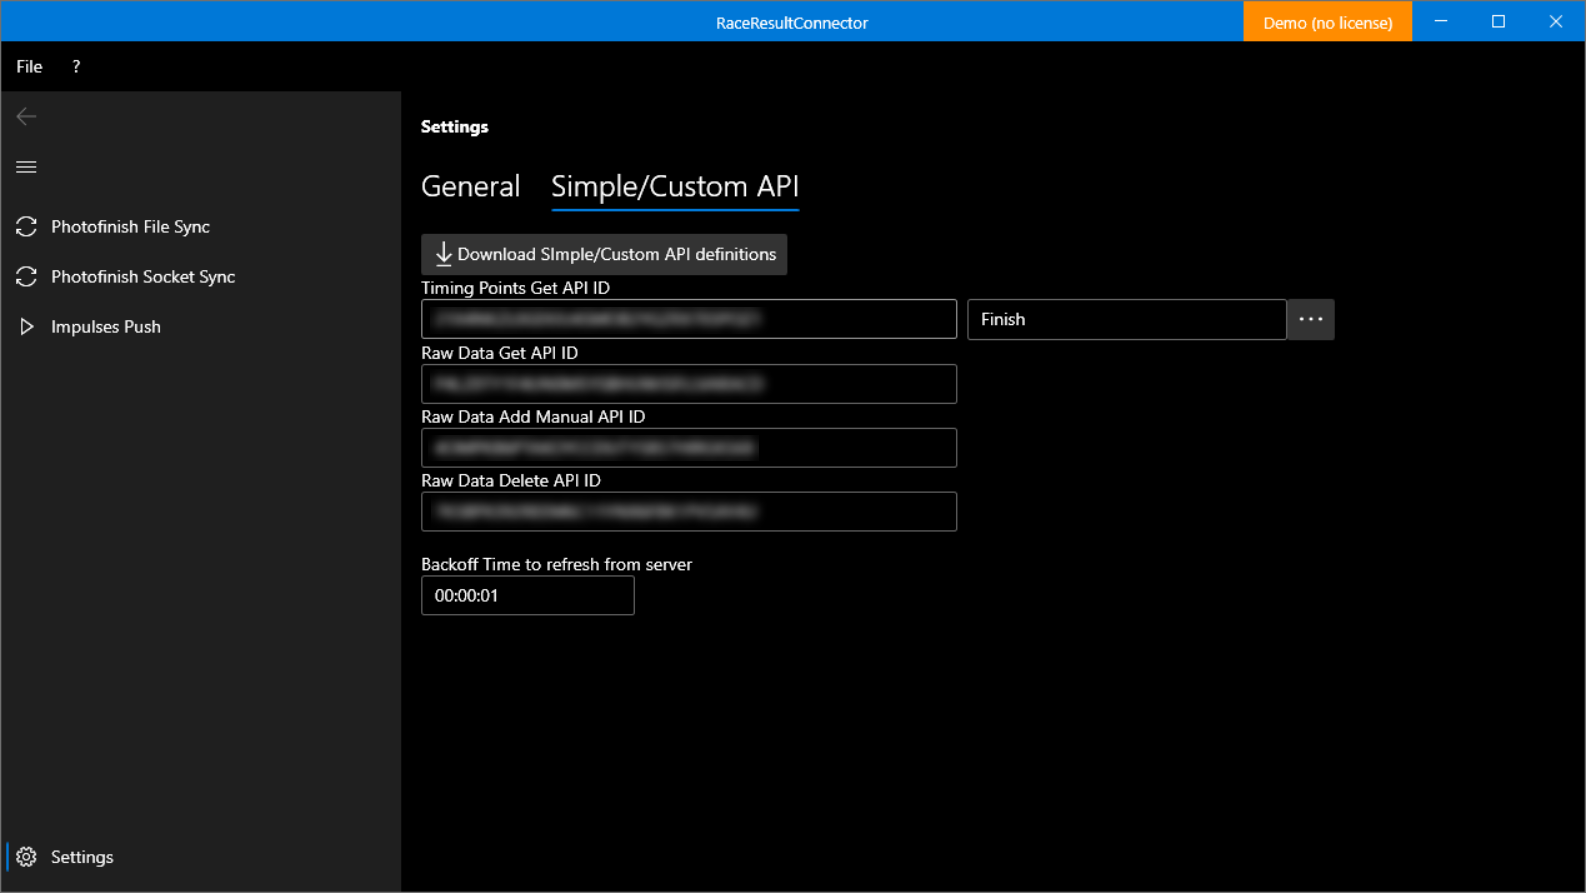1586x893 pixels.
Task: Minimize the RaceResultConnector window
Action: coord(1441,22)
